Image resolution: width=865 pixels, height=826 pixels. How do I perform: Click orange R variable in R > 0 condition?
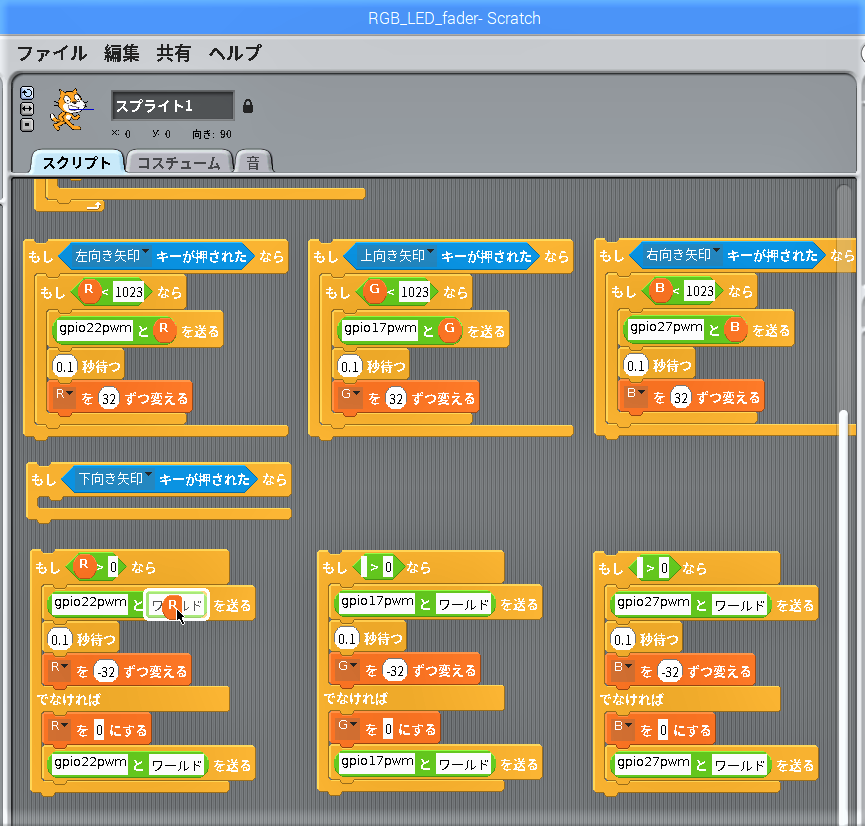pos(84,566)
